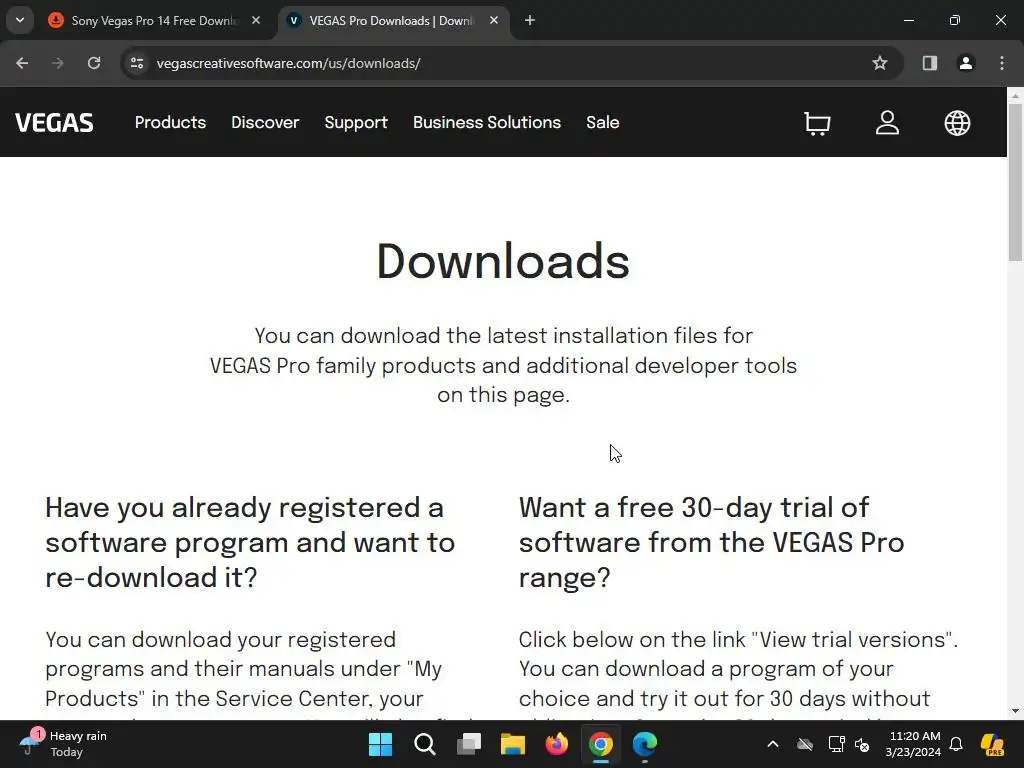Close the Sony Vegas Pro 14 tab
Image resolution: width=1024 pixels, height=768 pixels.
[256, 21]
